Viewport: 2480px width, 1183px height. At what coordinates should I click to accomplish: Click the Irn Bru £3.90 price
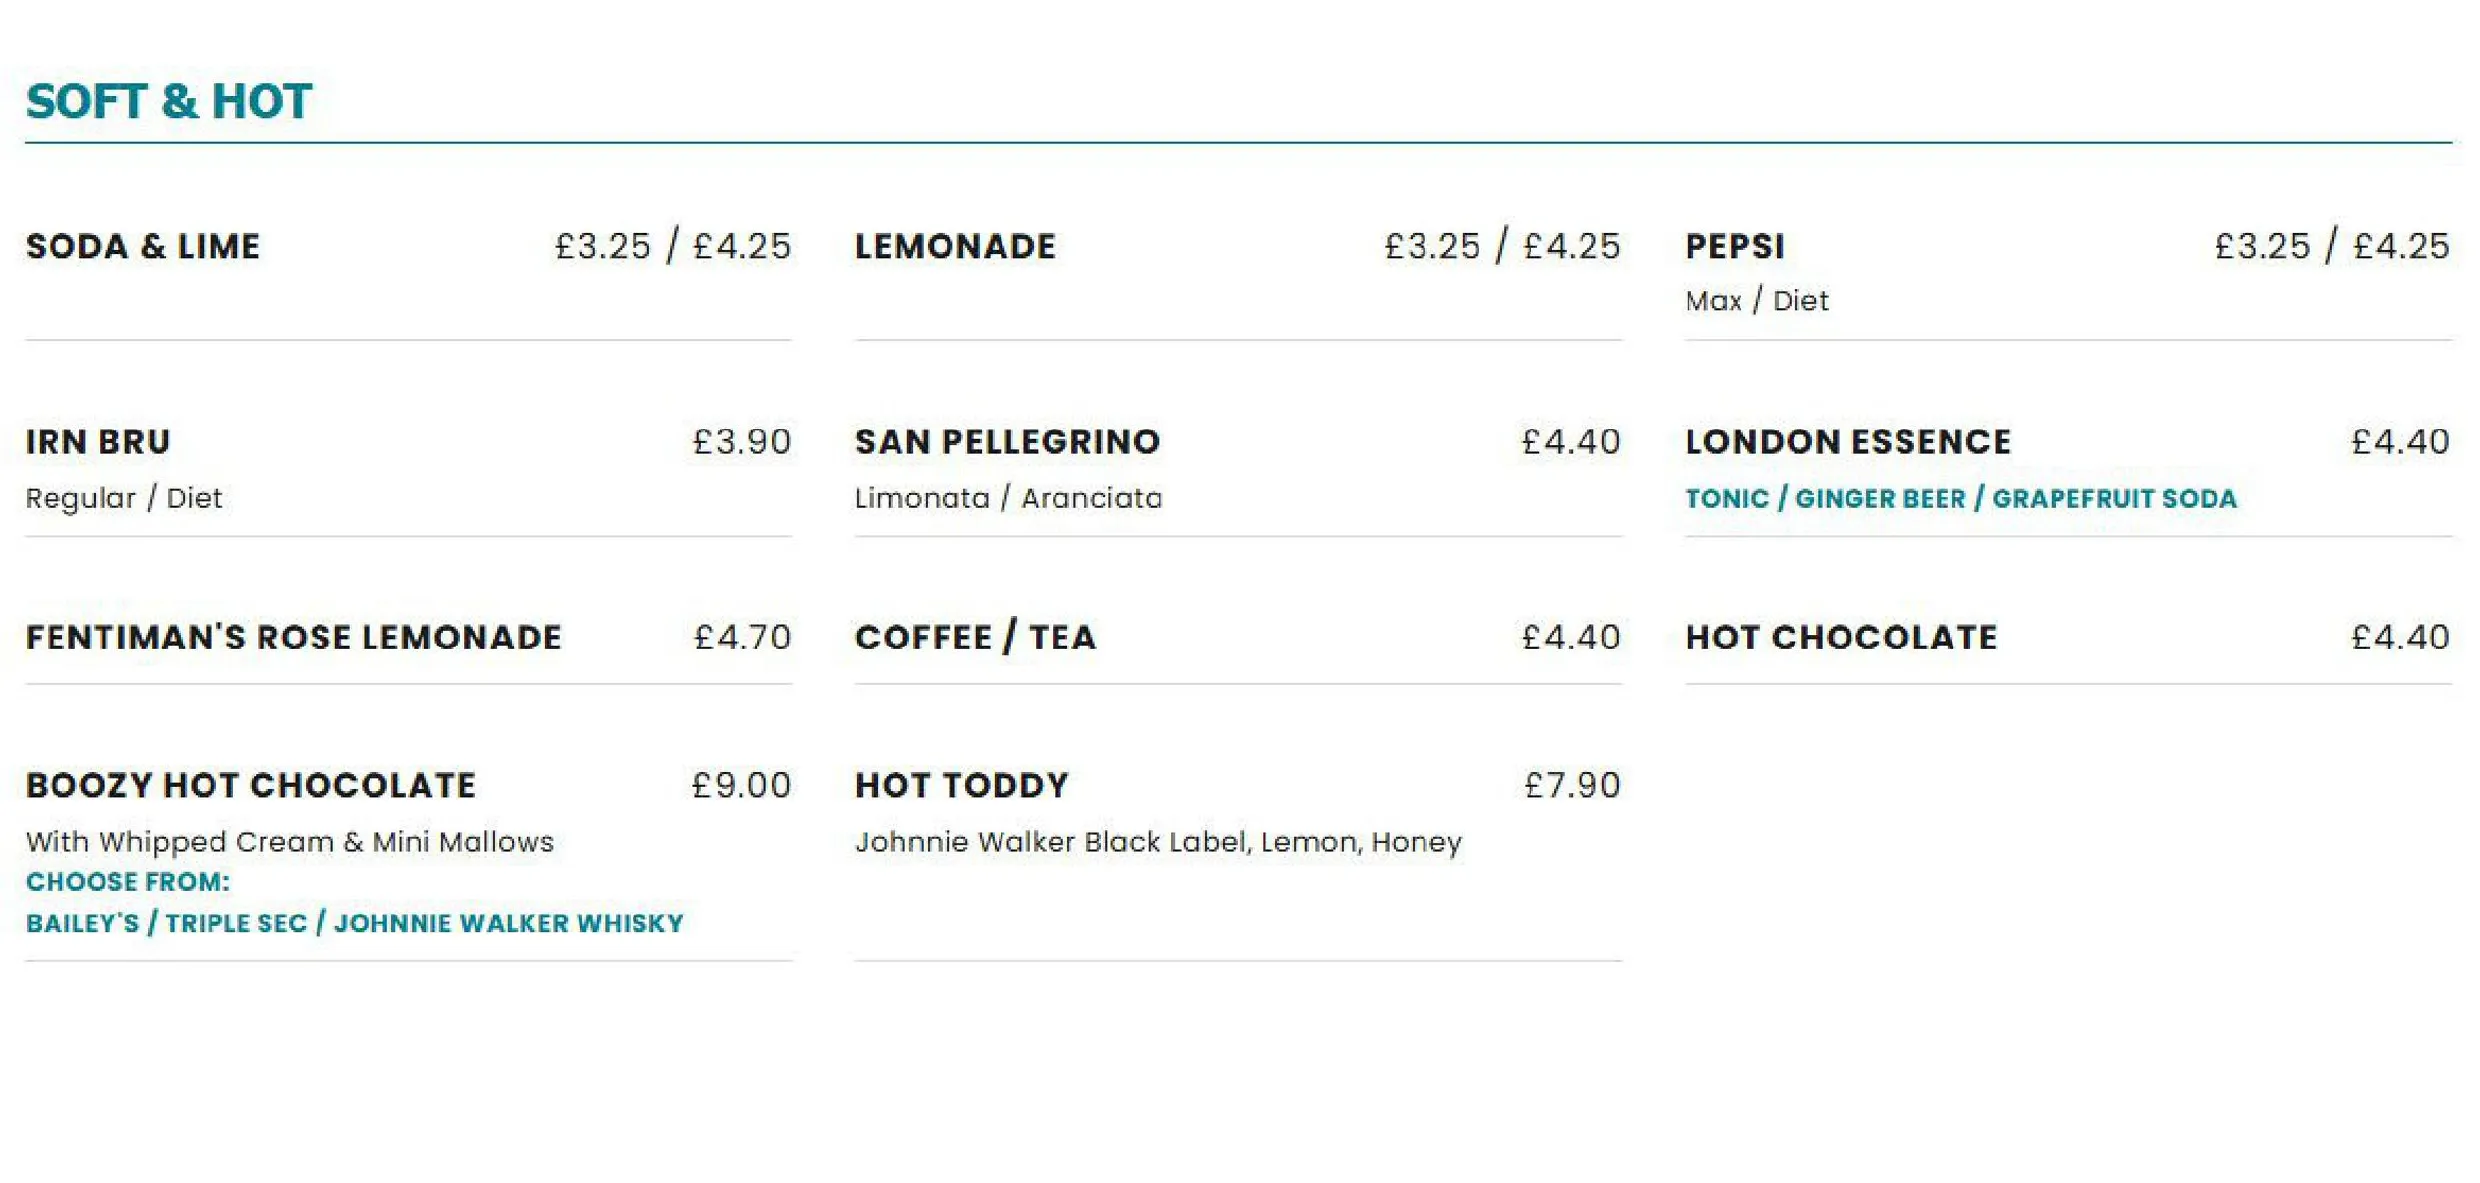[741, 442]
